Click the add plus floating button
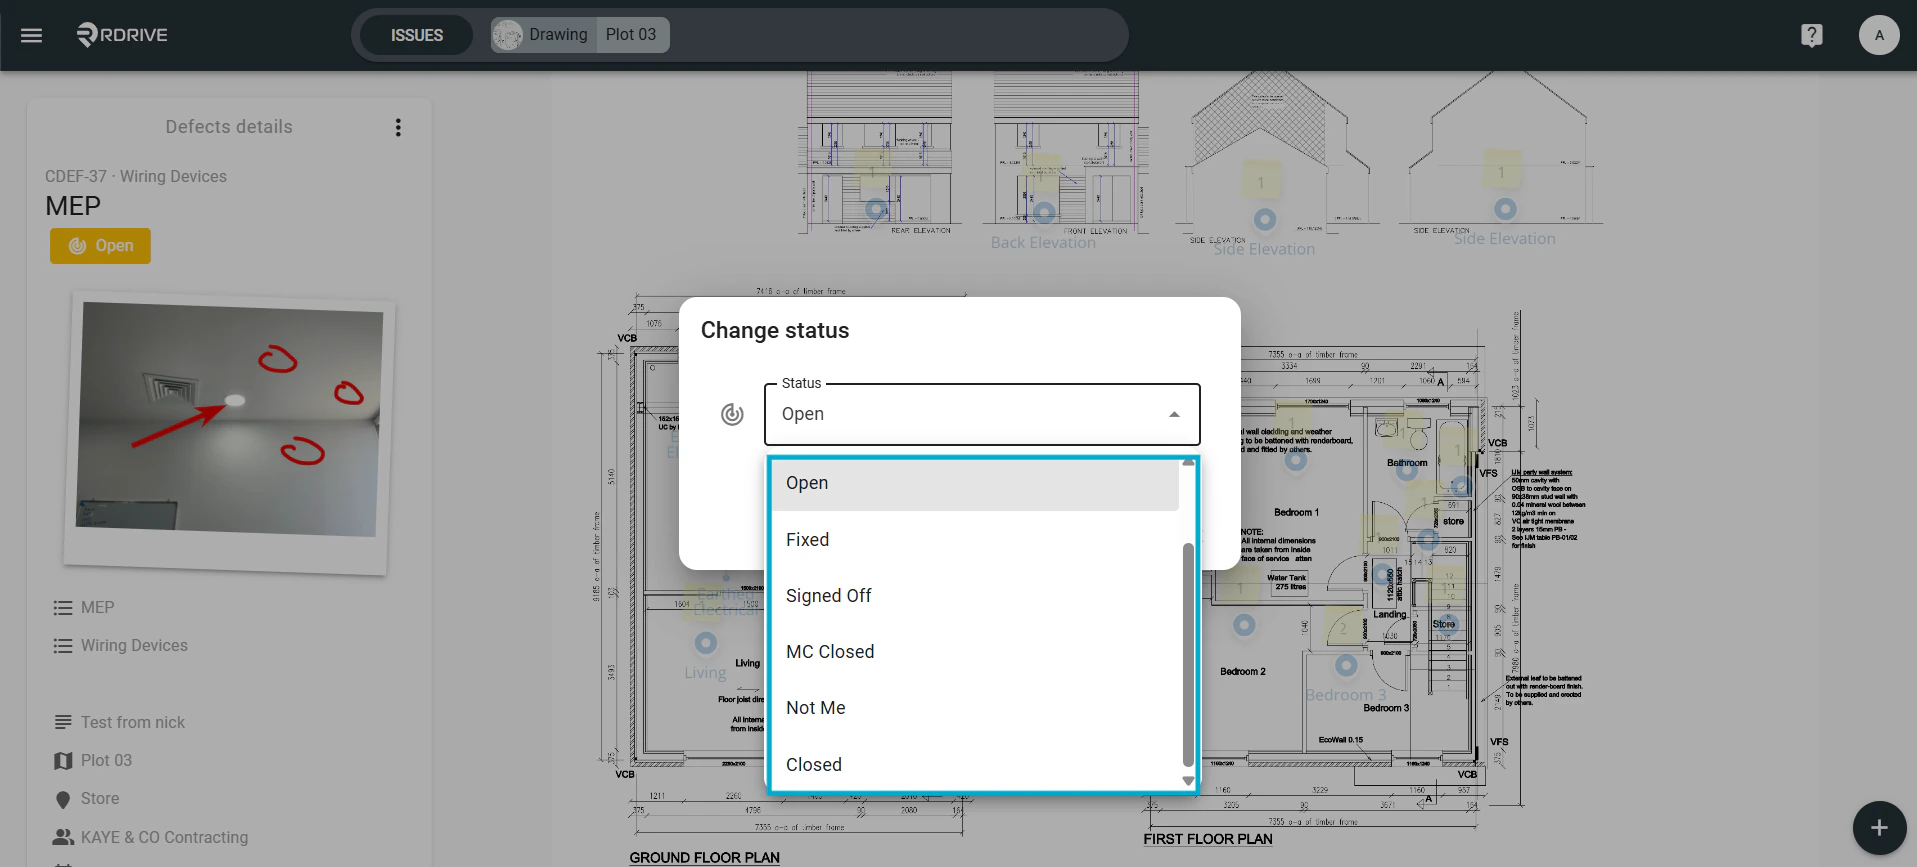Screen dimensions: 1917x867 click(1879, 828)
